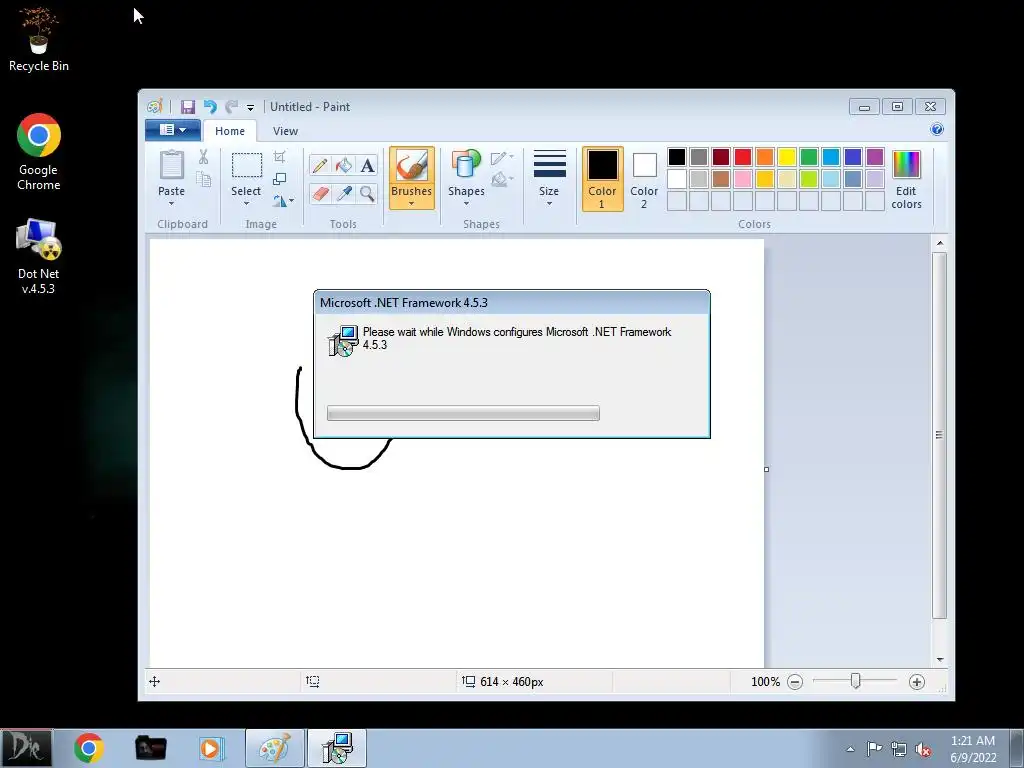1024x768 pixels.
Task: Click the Crop icon in Image group
Action: tap(280, 157)
